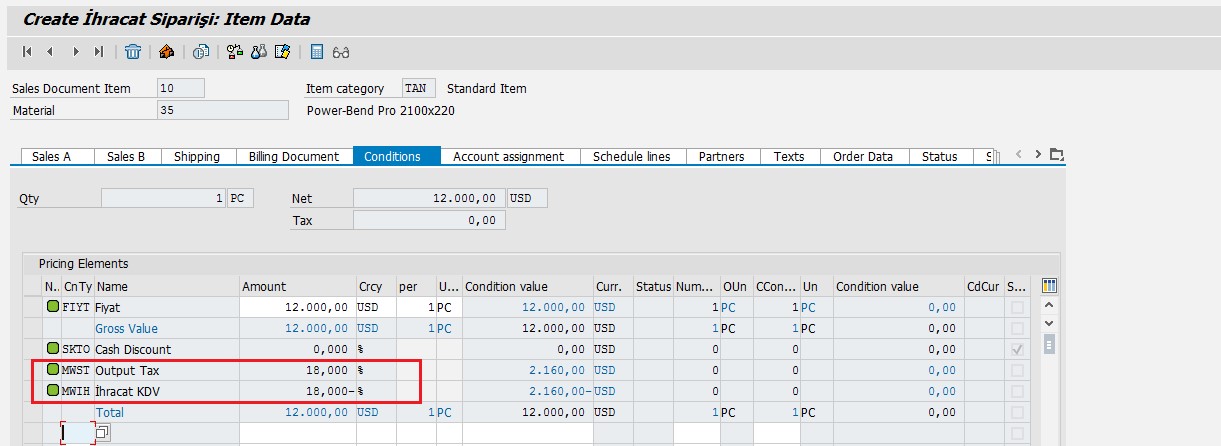Toggle the Cash Discount row checkbox
The height and width of the screenshot is (446, 1221).
coord(1017,350)
